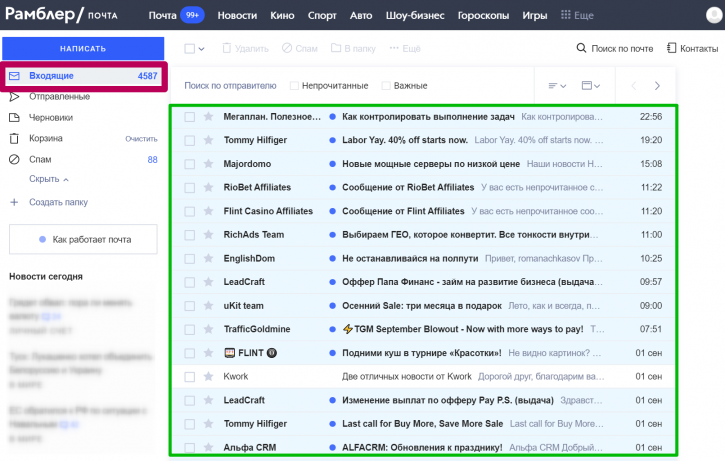Star the Мегаплан email
This screenshot has width=725, height=461.
tap(209, 117)
